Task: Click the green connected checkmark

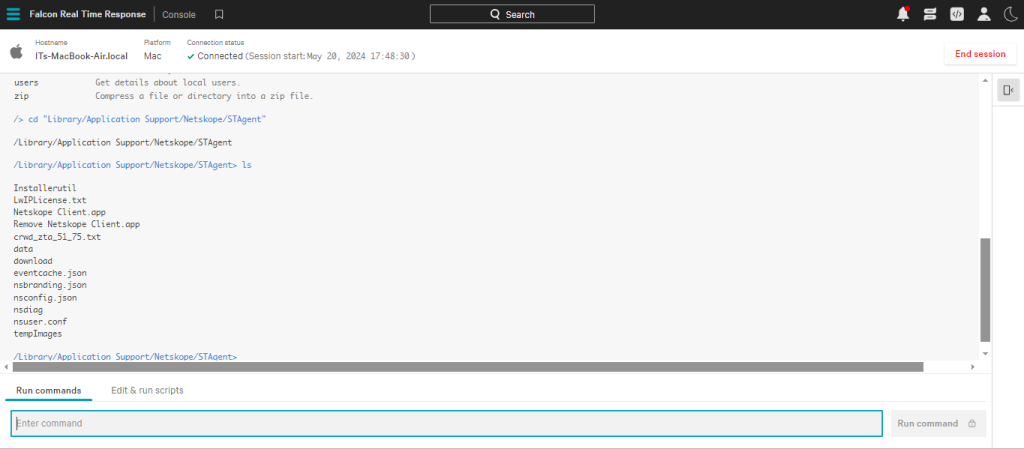Action: click(191, 56)
